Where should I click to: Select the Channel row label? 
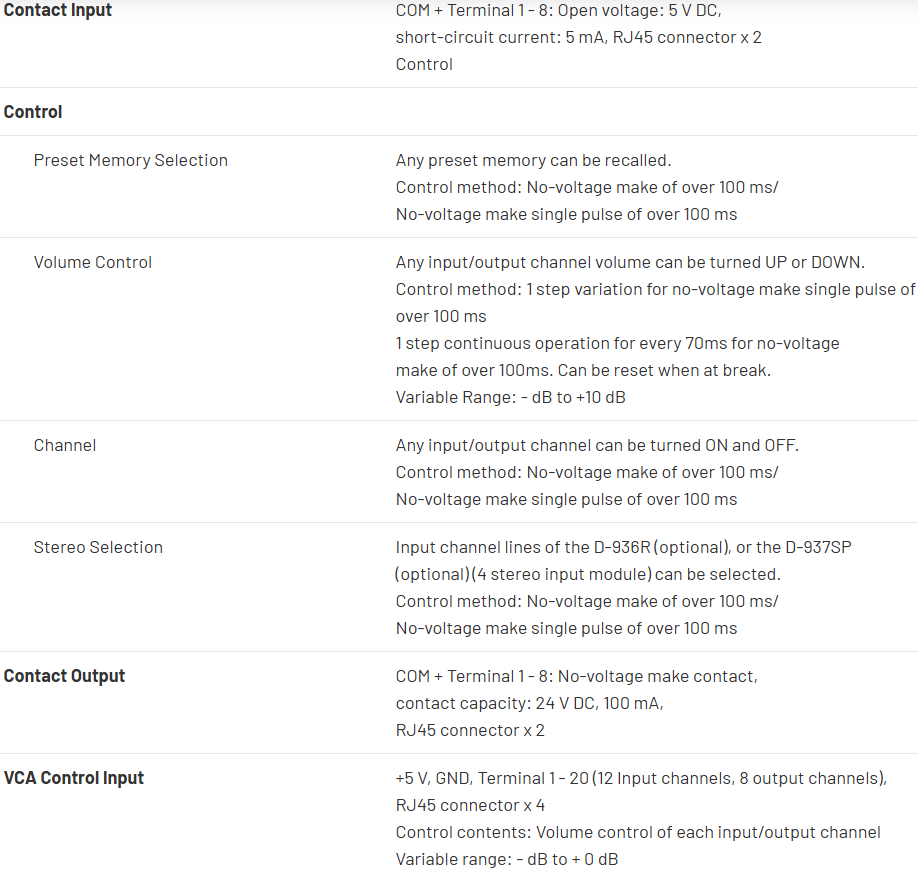pos(65,445)
